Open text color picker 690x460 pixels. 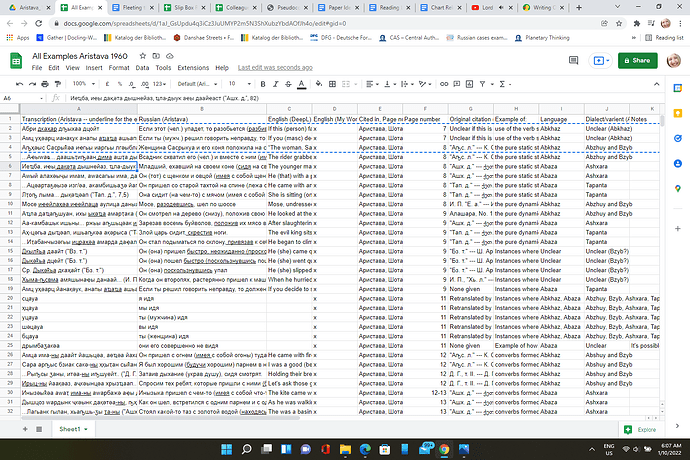(301, 84)
